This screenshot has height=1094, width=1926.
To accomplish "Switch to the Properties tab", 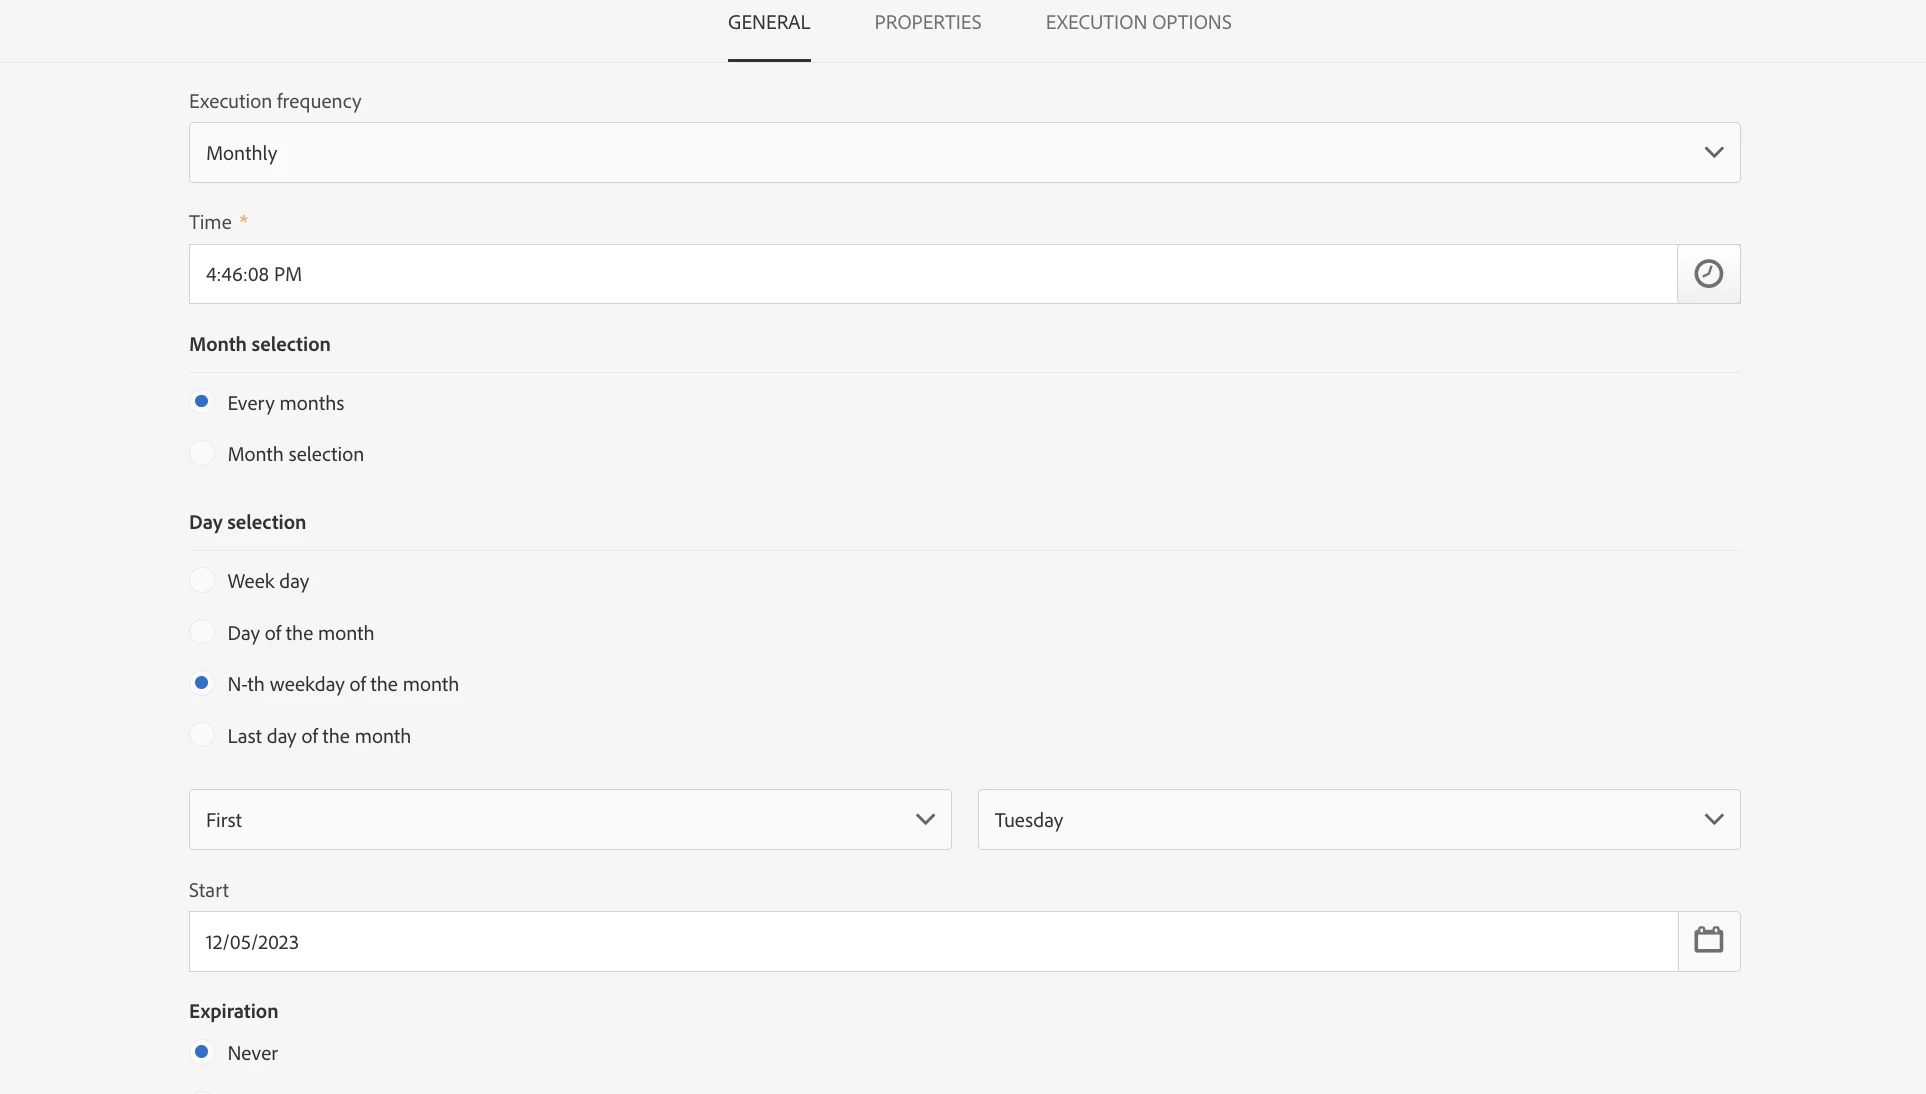I will (x=927, y=23).
